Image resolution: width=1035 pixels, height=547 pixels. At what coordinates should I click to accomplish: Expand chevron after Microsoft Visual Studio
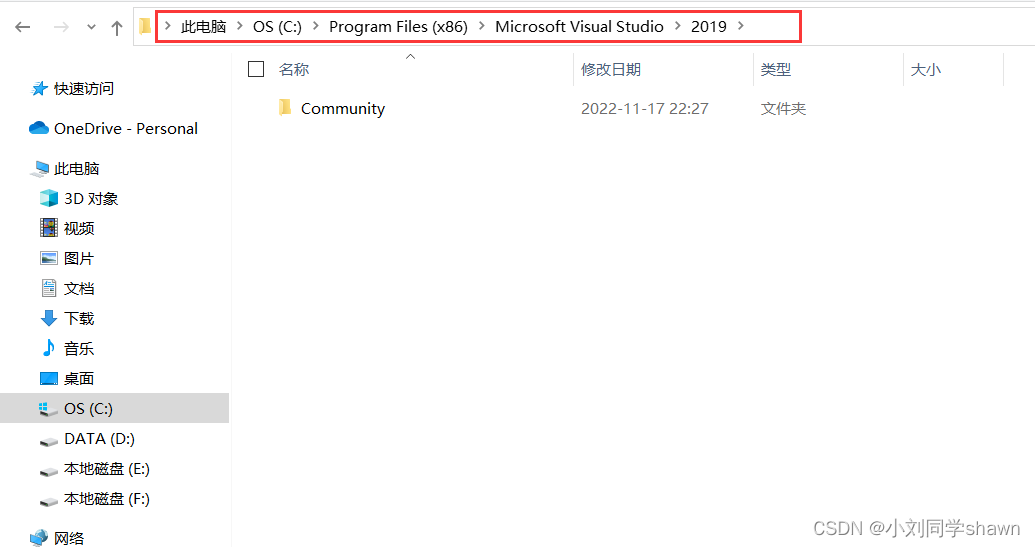677,26
